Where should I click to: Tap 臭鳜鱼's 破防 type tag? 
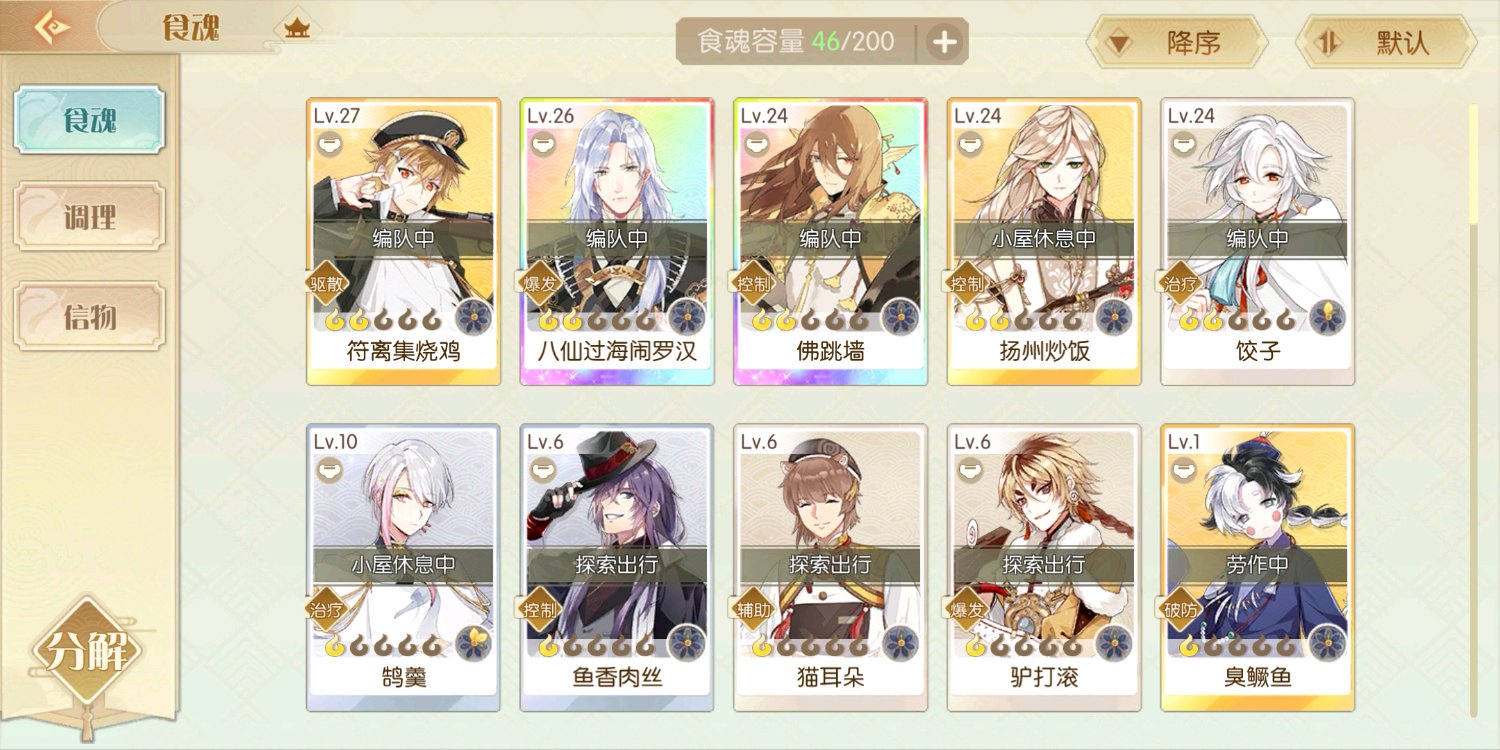click(1181, 609)
